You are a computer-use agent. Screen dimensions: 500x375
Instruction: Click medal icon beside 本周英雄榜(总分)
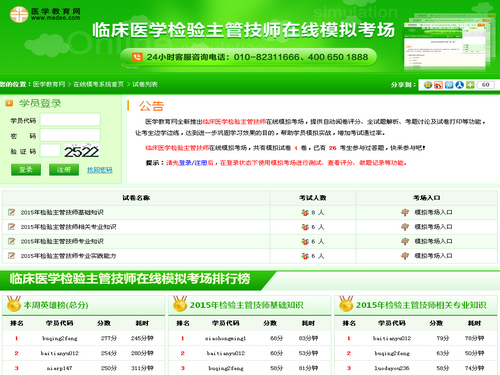tap(14, 304)
